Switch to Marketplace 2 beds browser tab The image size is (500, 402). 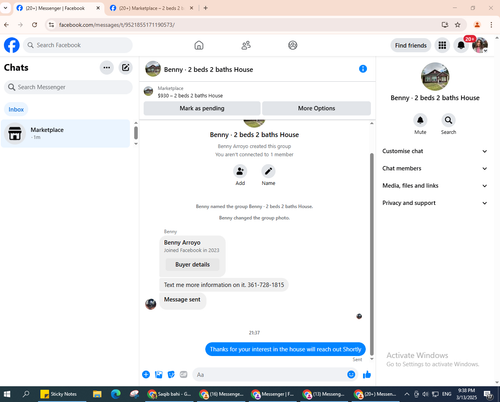click(151, 8)
